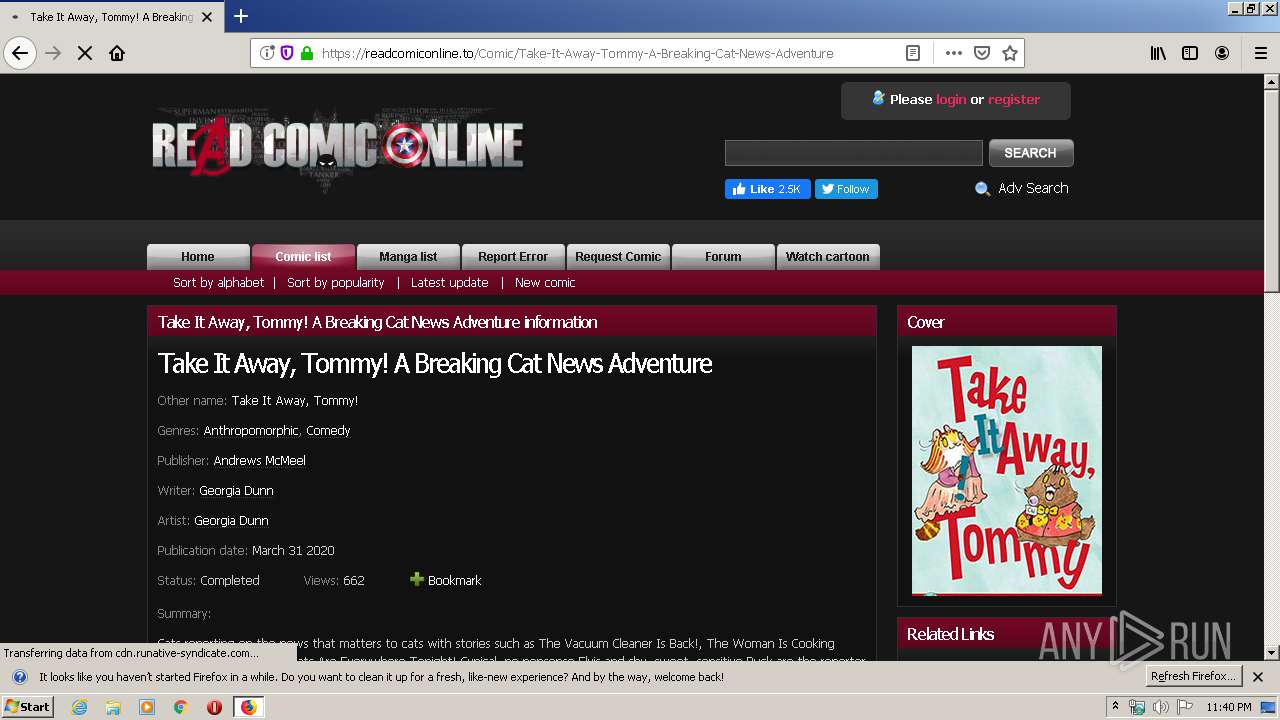
Task: Go back with the browser back arrow
Action: pyautogui.click(x=20, y=53)
